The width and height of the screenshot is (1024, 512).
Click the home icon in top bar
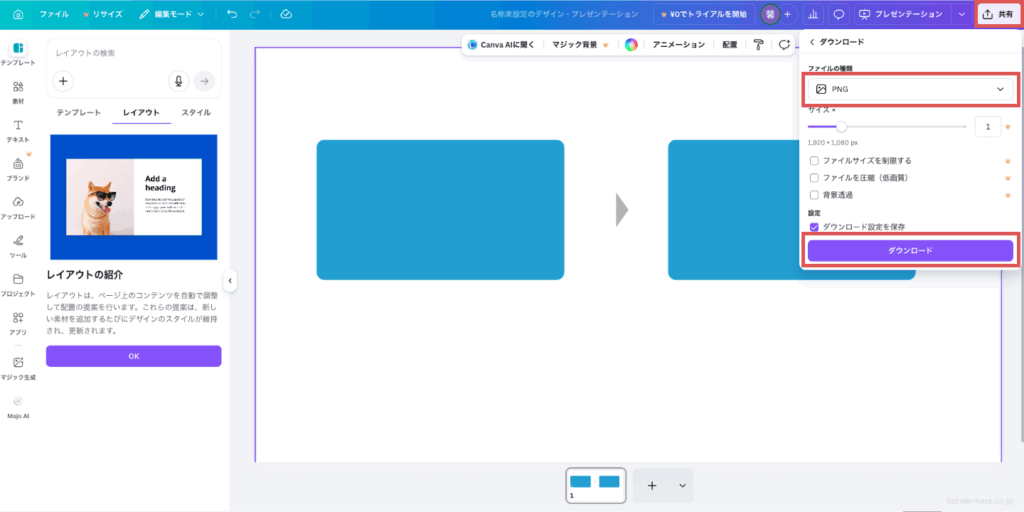pyautogui.click(x=18, y=15)
